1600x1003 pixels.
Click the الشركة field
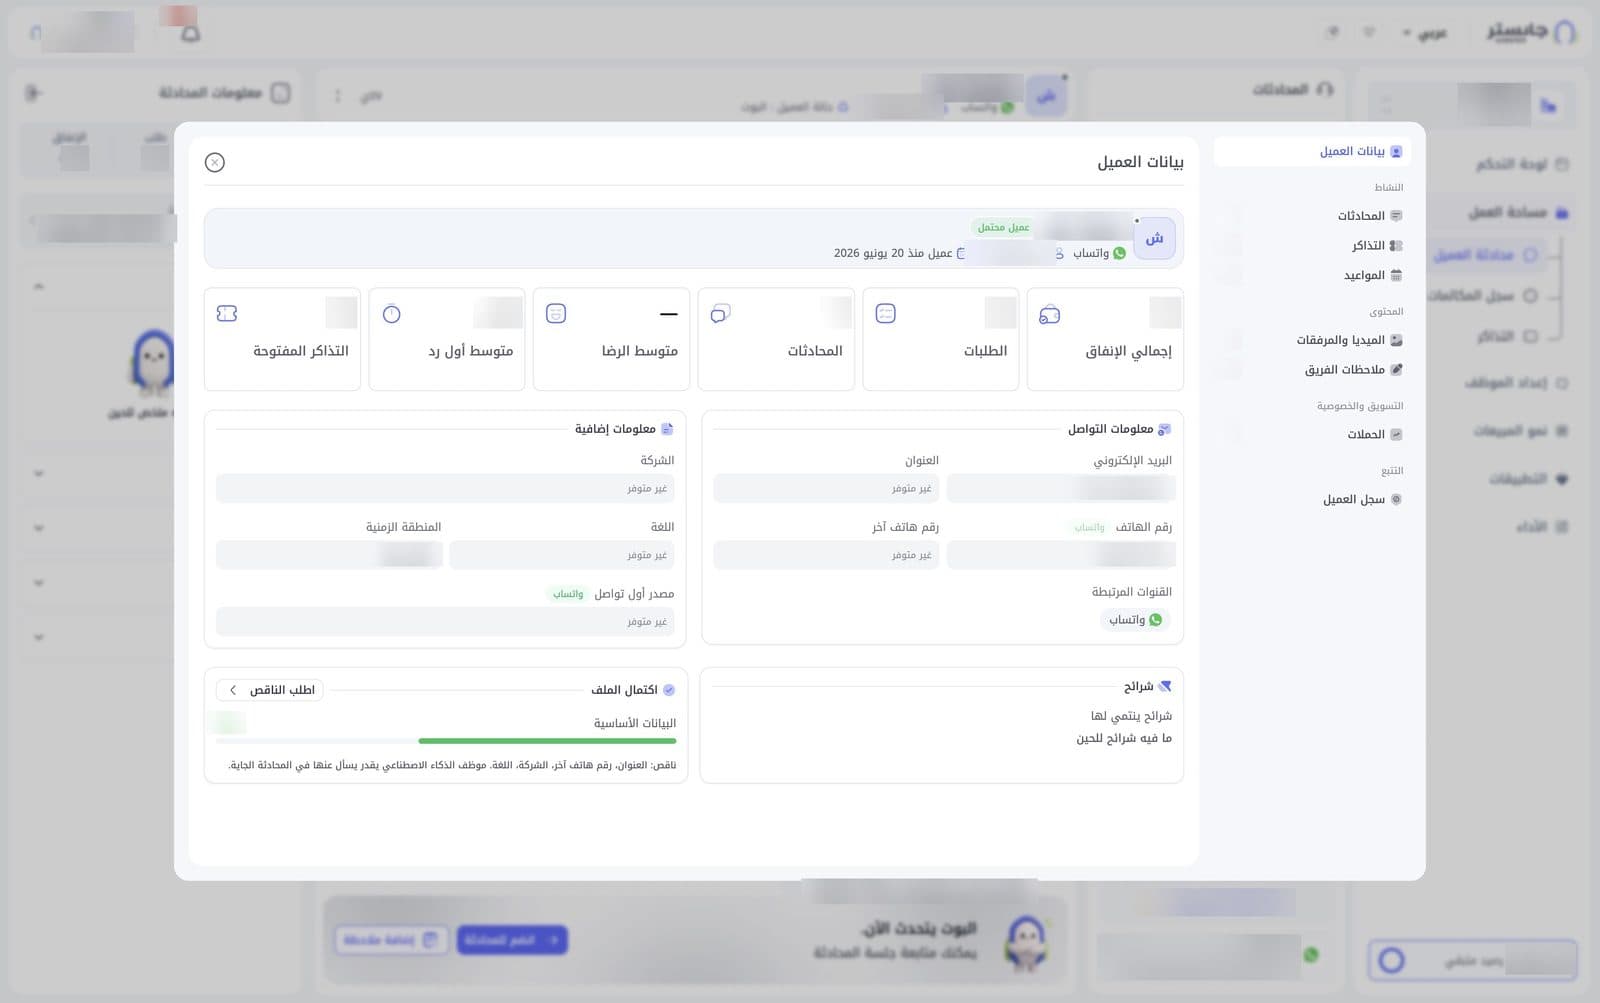(445, 488)
